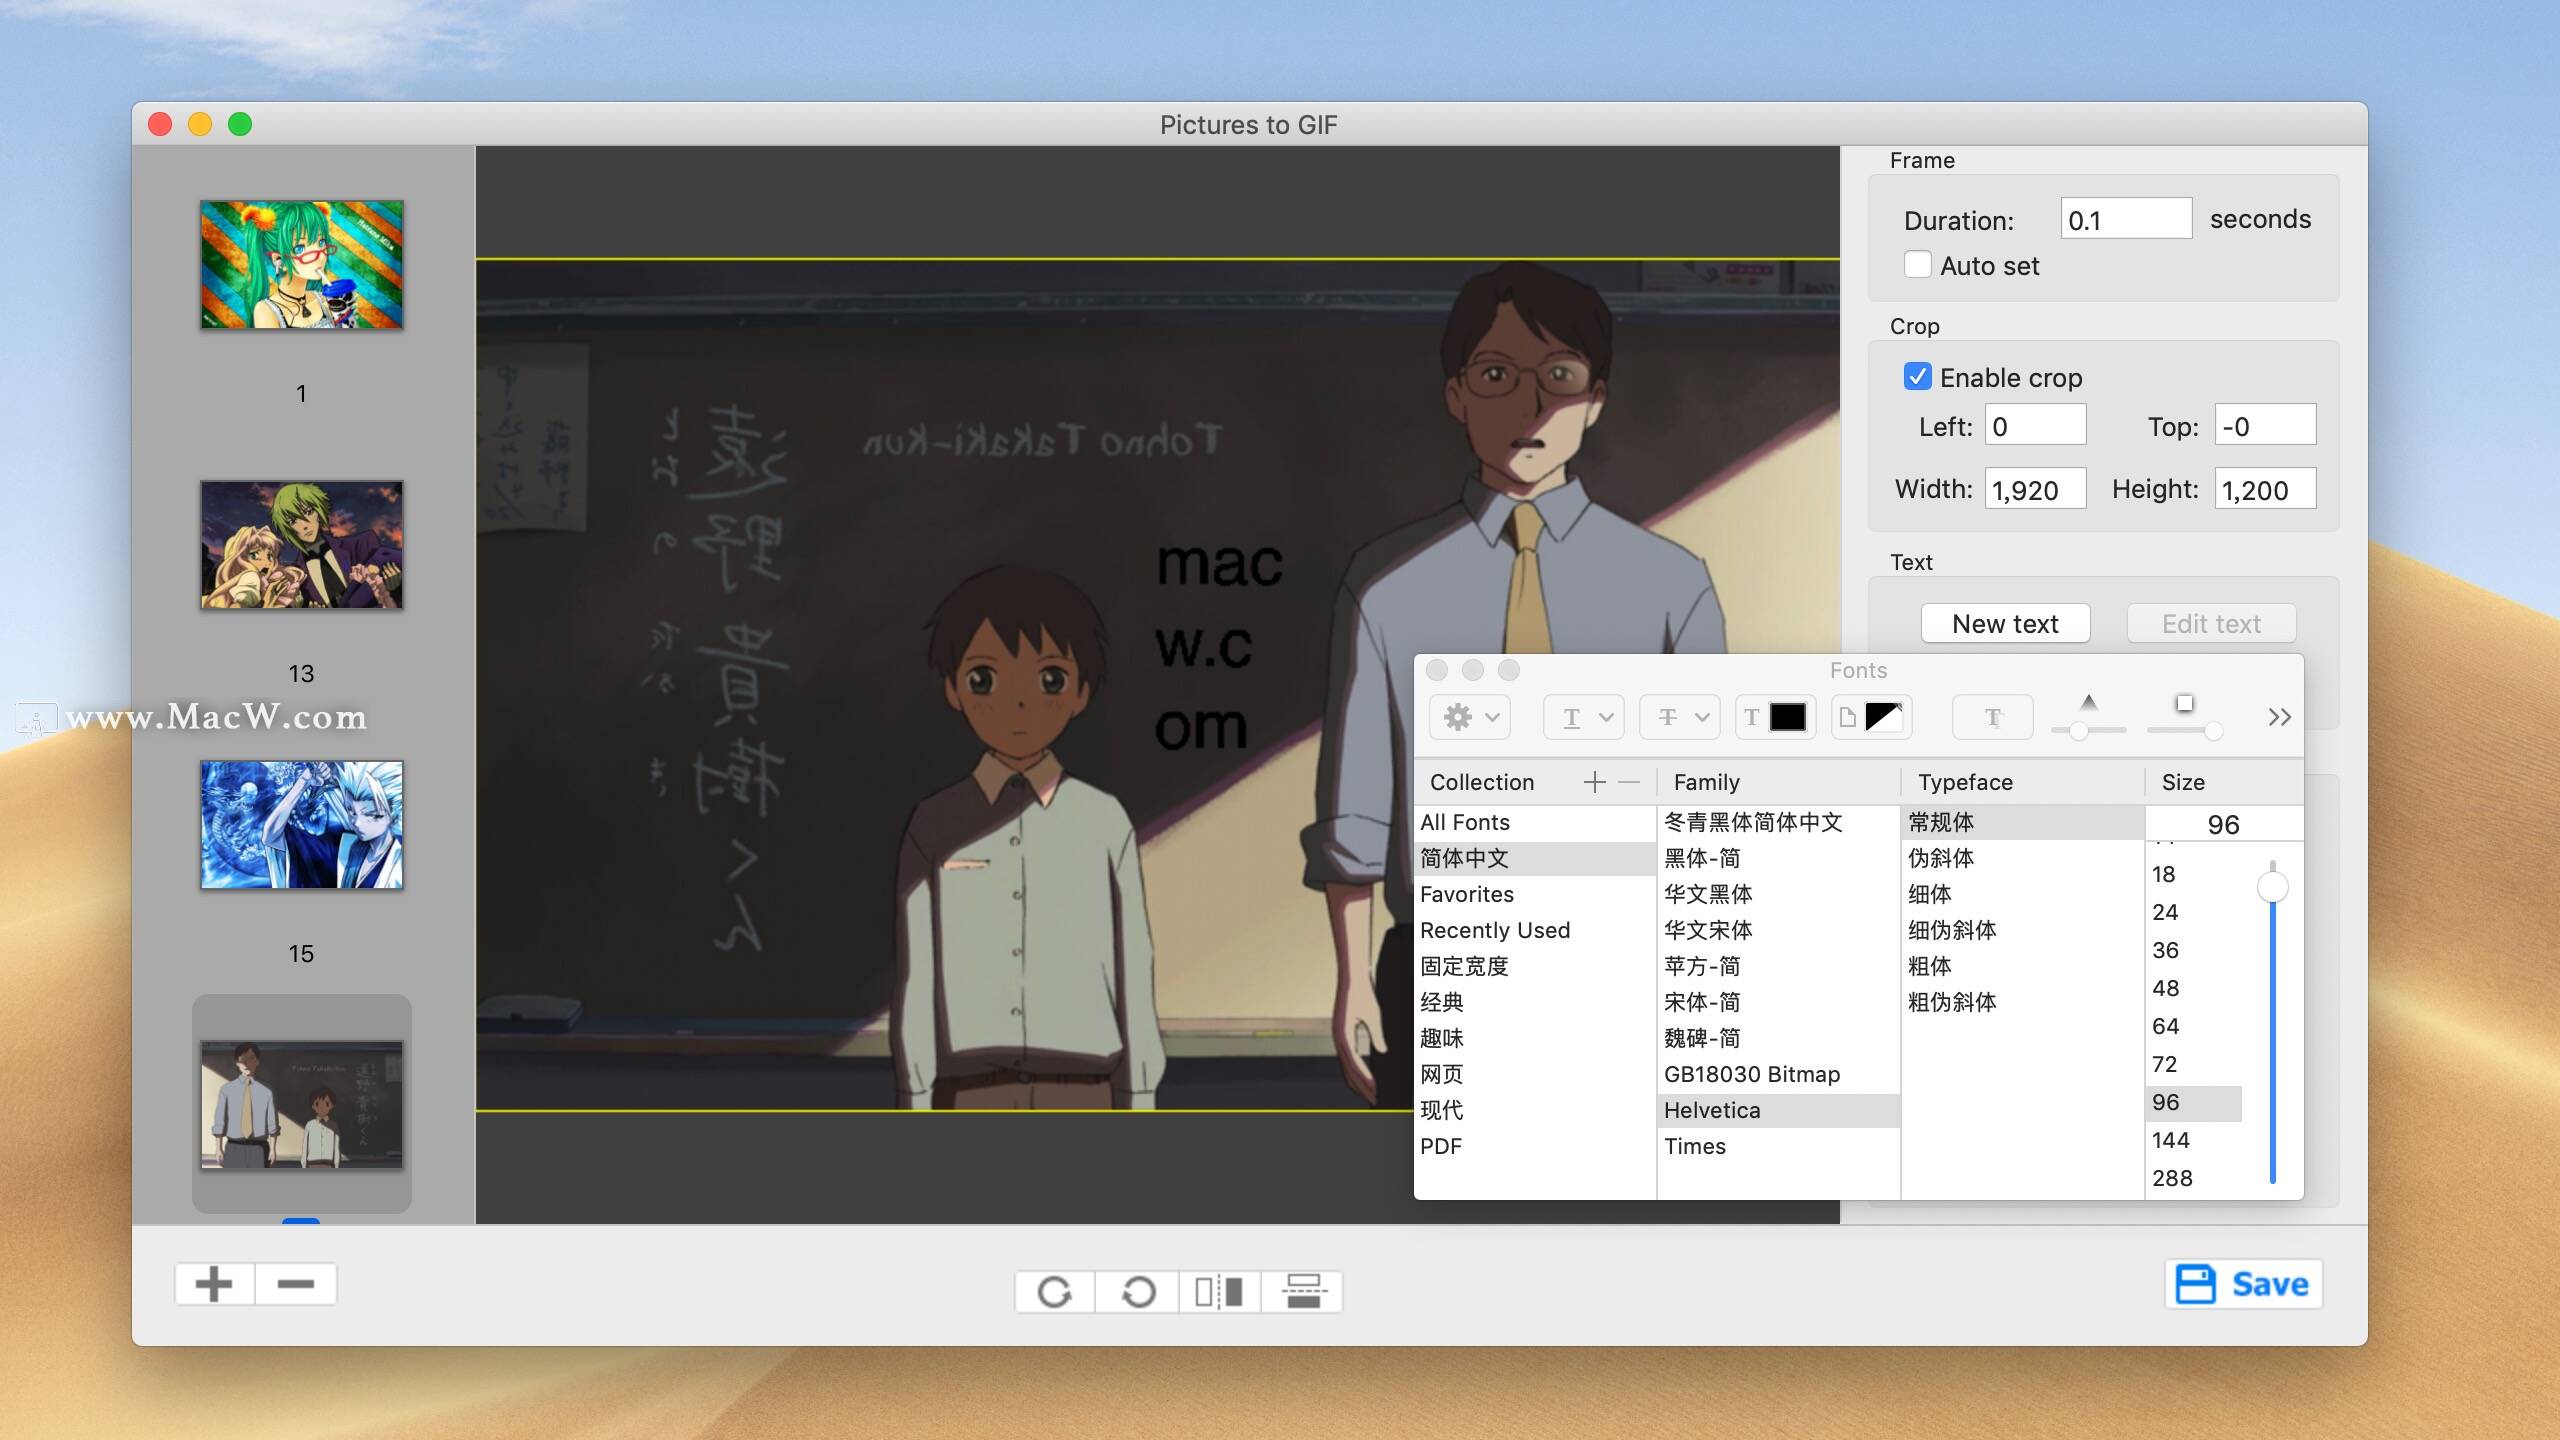Adjust the shadow opacity slider
The height and width of the screenshot is (1440, 2560).
pos(2080,731)
